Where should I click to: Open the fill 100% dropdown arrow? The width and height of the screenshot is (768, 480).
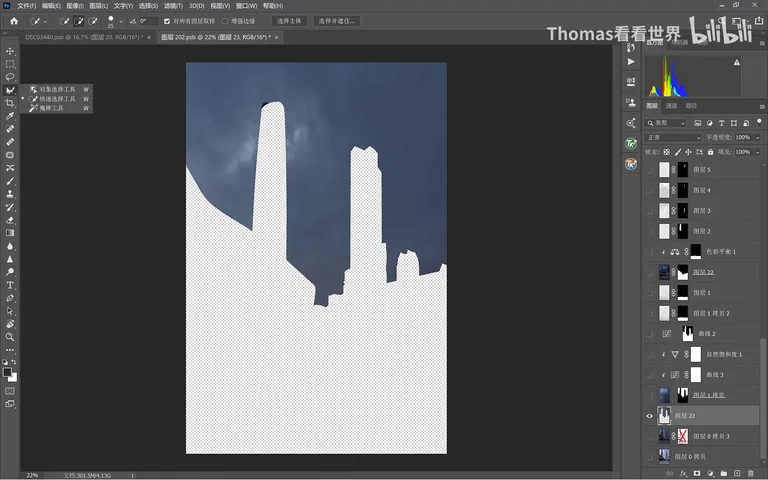[x=758, y=152]
